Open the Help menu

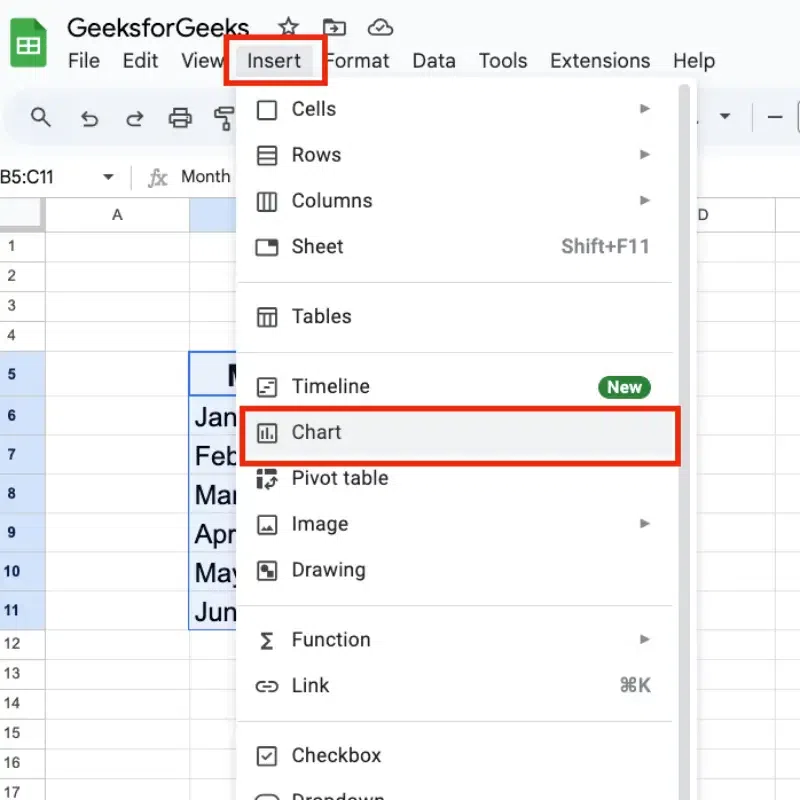[694, 61]
